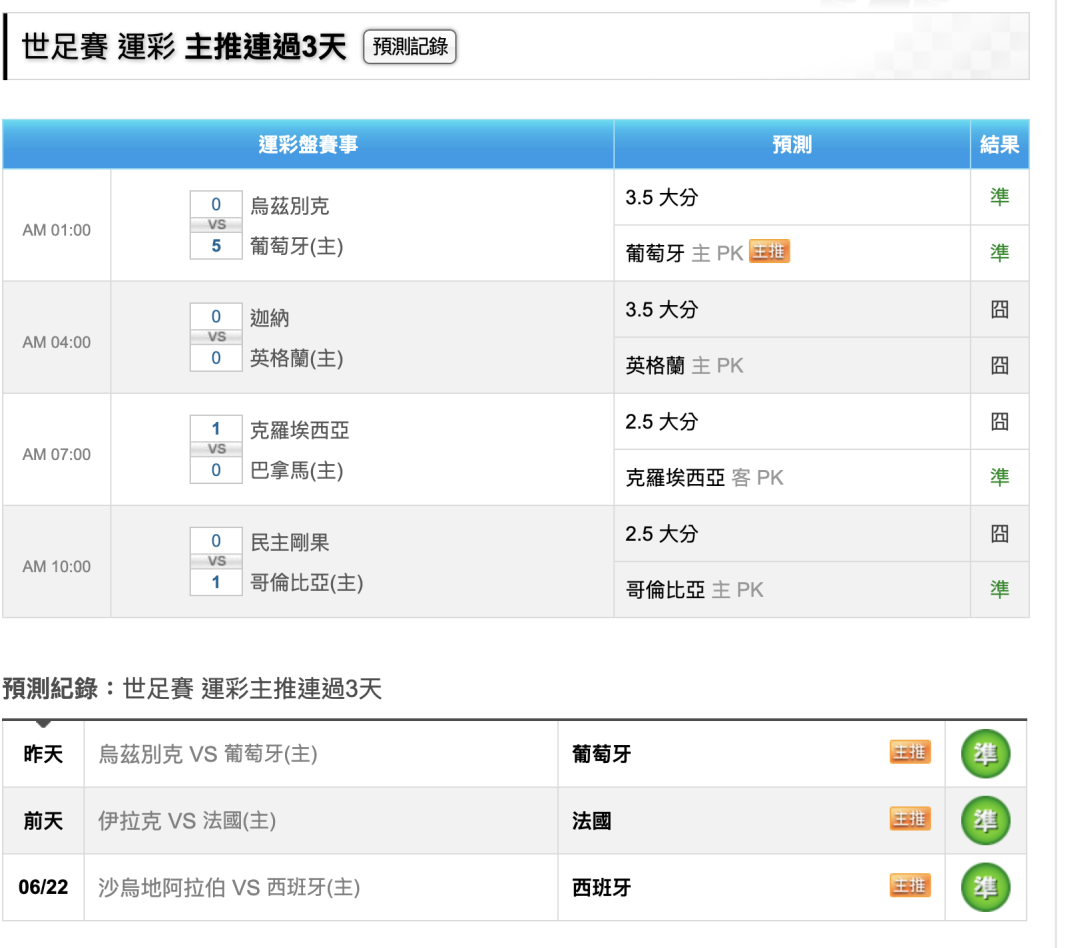Viewport: 1080px width, 948px height.
Task: Click 葡萄牙 主 PK prediction
Action: coord(684,253)
